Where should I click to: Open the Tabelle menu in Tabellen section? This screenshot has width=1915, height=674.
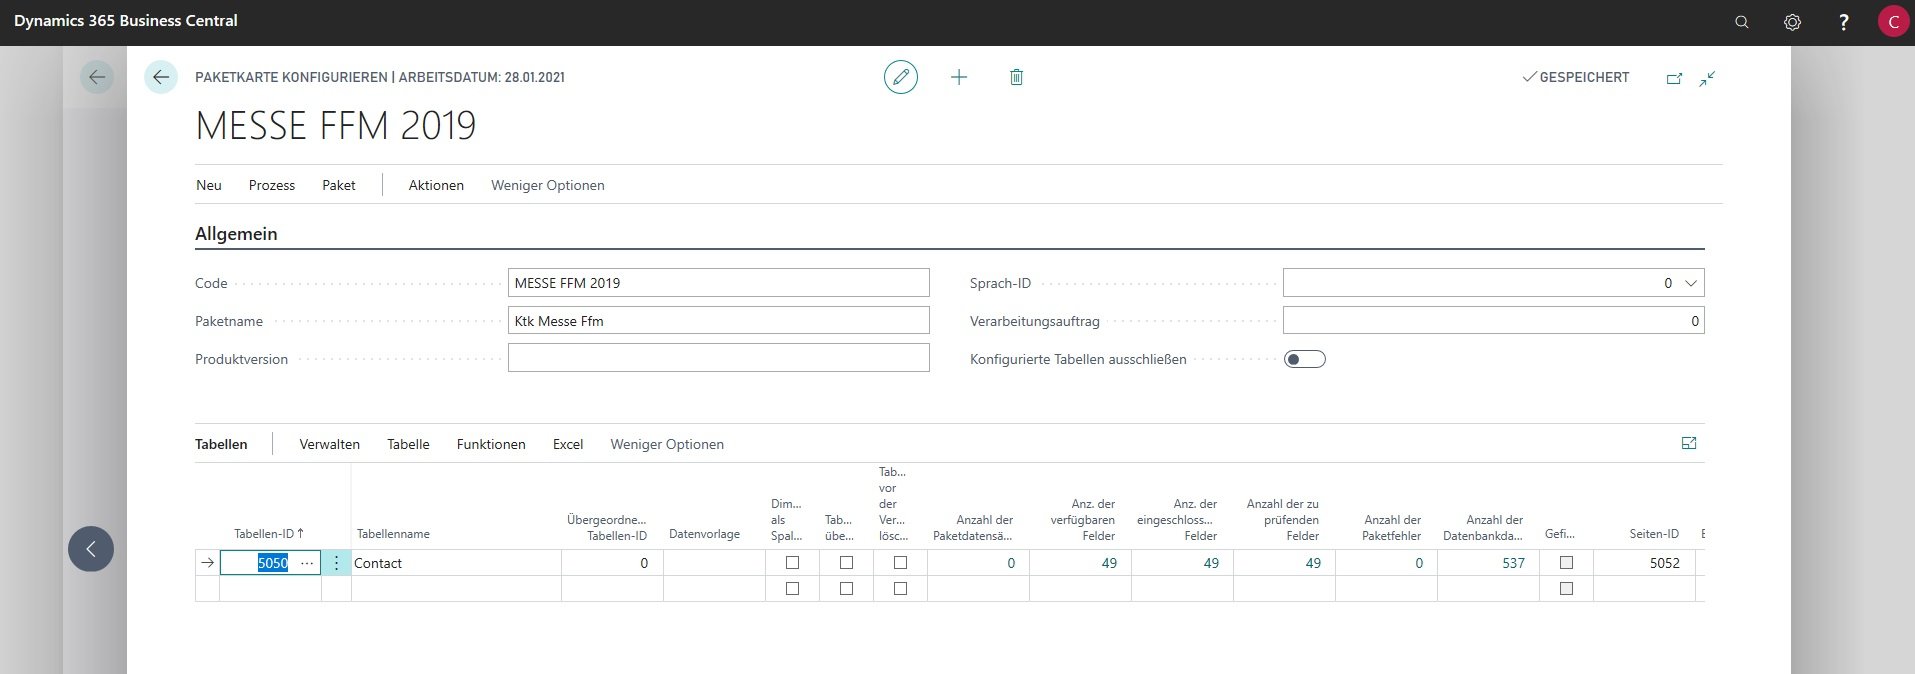[408, 444]
